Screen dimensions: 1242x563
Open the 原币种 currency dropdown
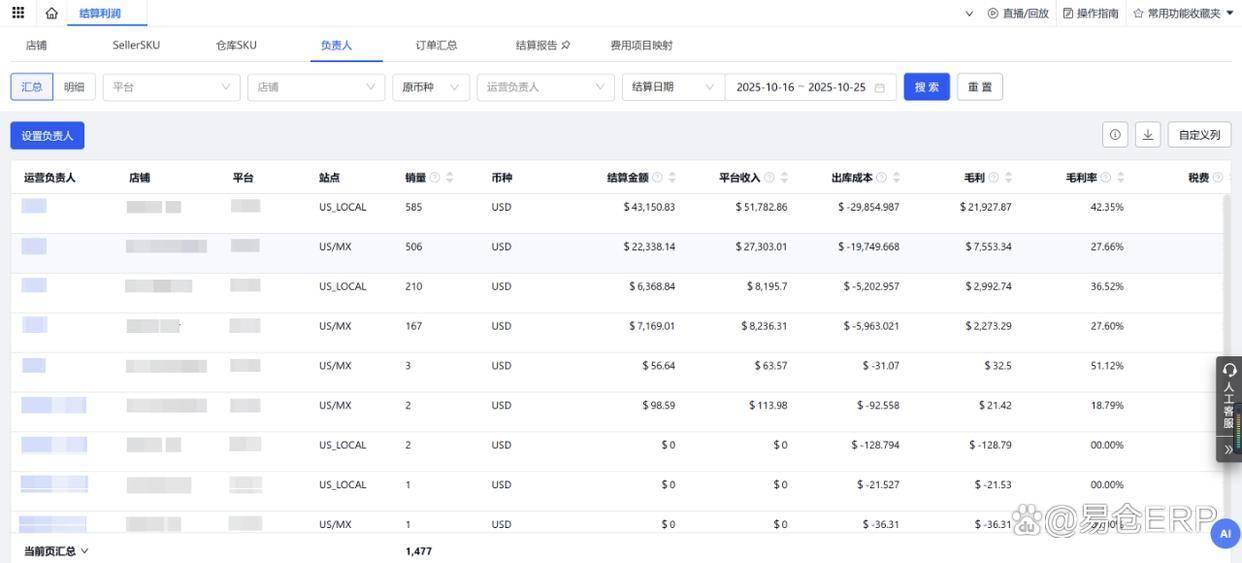tap(430, 87)
